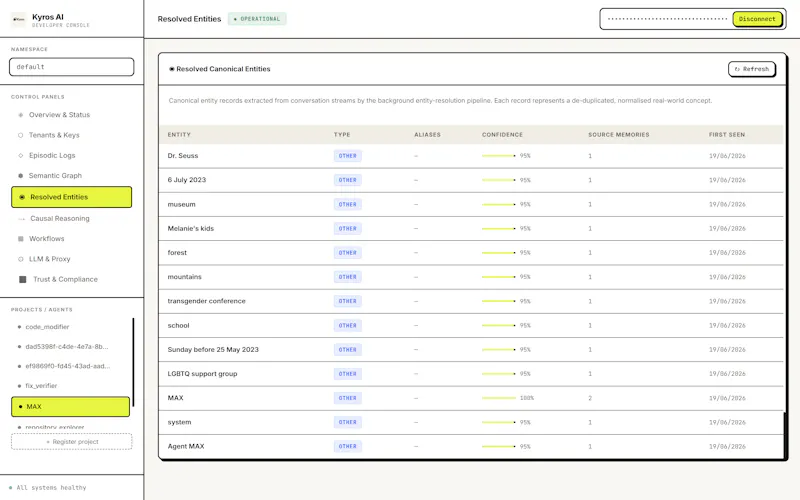Screen dimensions: 800x500
Task: Click the masked API key field
Action: [x=667, y=19]
